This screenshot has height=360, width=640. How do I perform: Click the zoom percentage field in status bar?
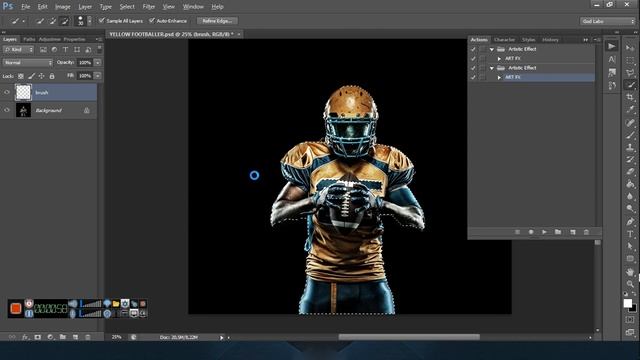[117, 337]
